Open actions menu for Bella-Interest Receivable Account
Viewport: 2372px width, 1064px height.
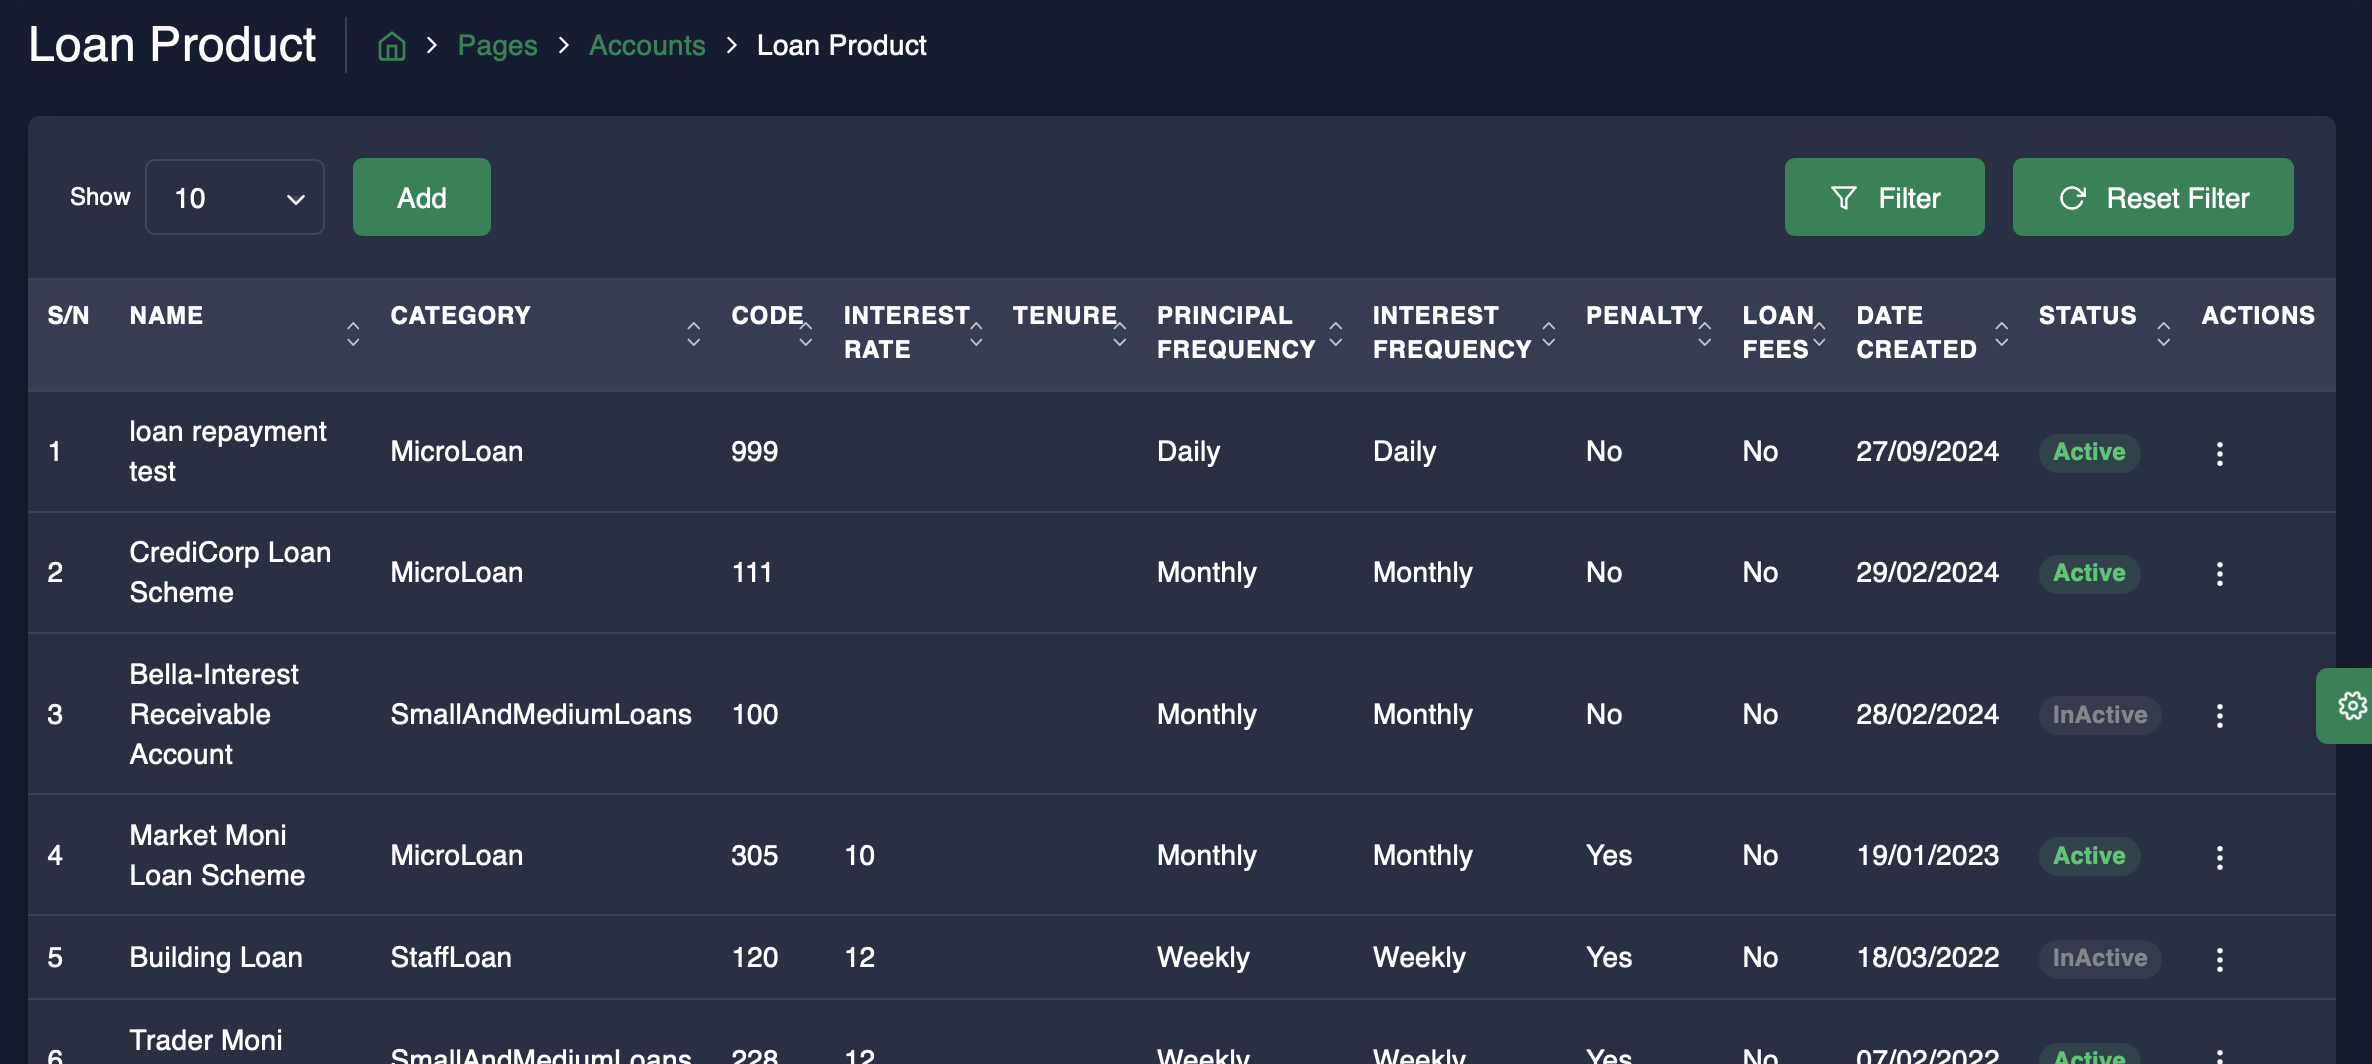[x=2219, y=715]
